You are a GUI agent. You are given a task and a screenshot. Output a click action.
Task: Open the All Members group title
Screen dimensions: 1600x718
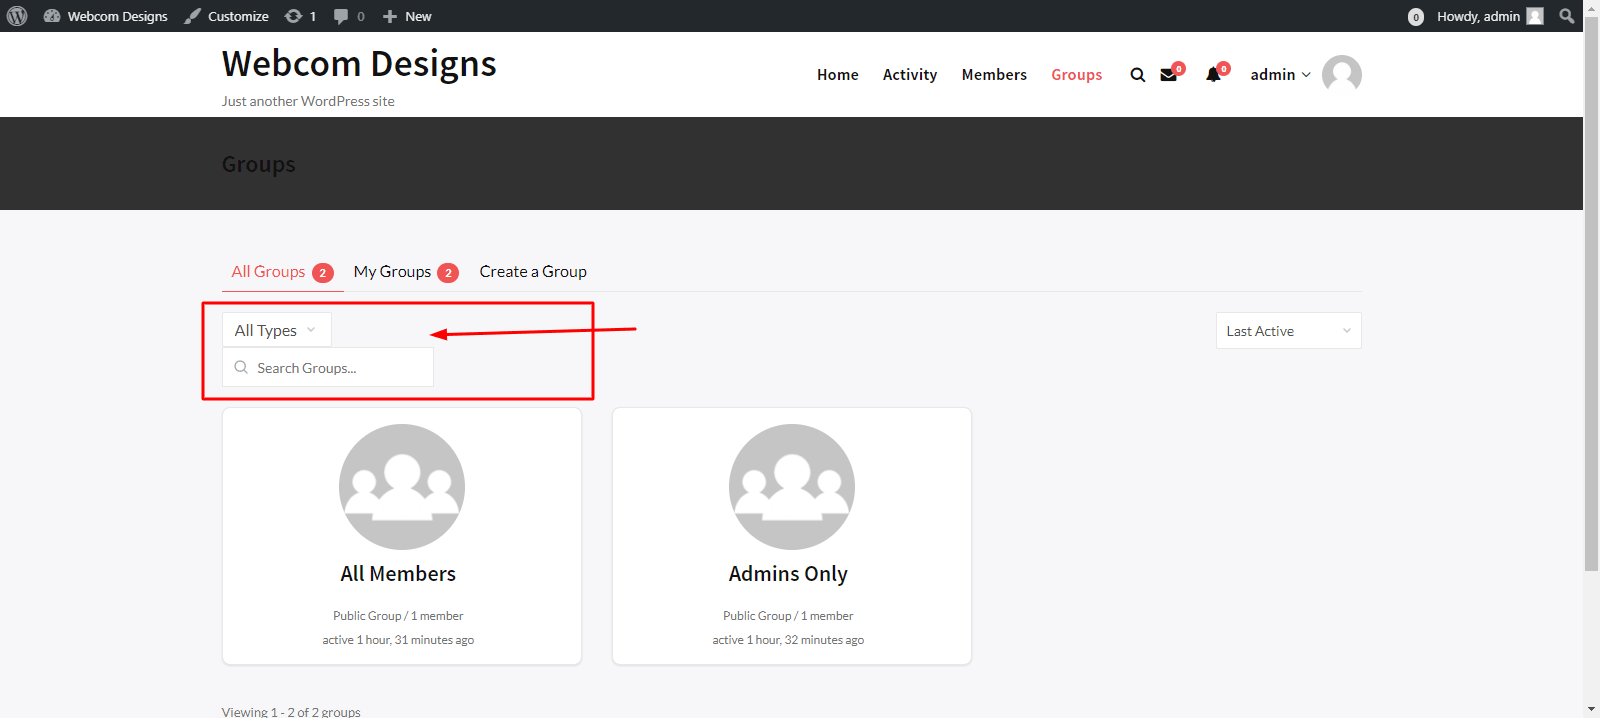coord(398,574)
